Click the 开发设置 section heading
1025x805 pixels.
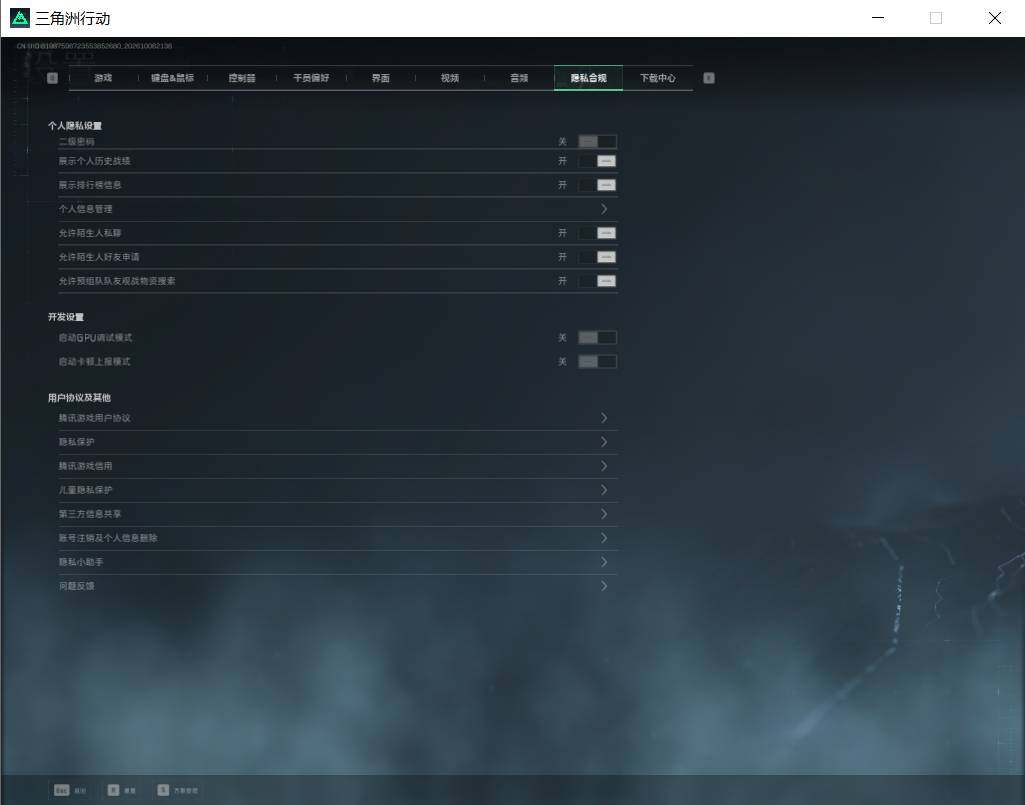click(x=66, y=317)
